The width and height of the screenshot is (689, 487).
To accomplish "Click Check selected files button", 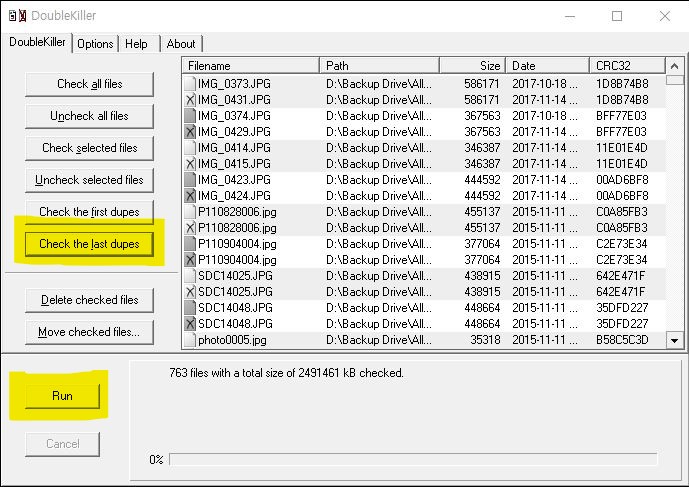I will 90,148.
